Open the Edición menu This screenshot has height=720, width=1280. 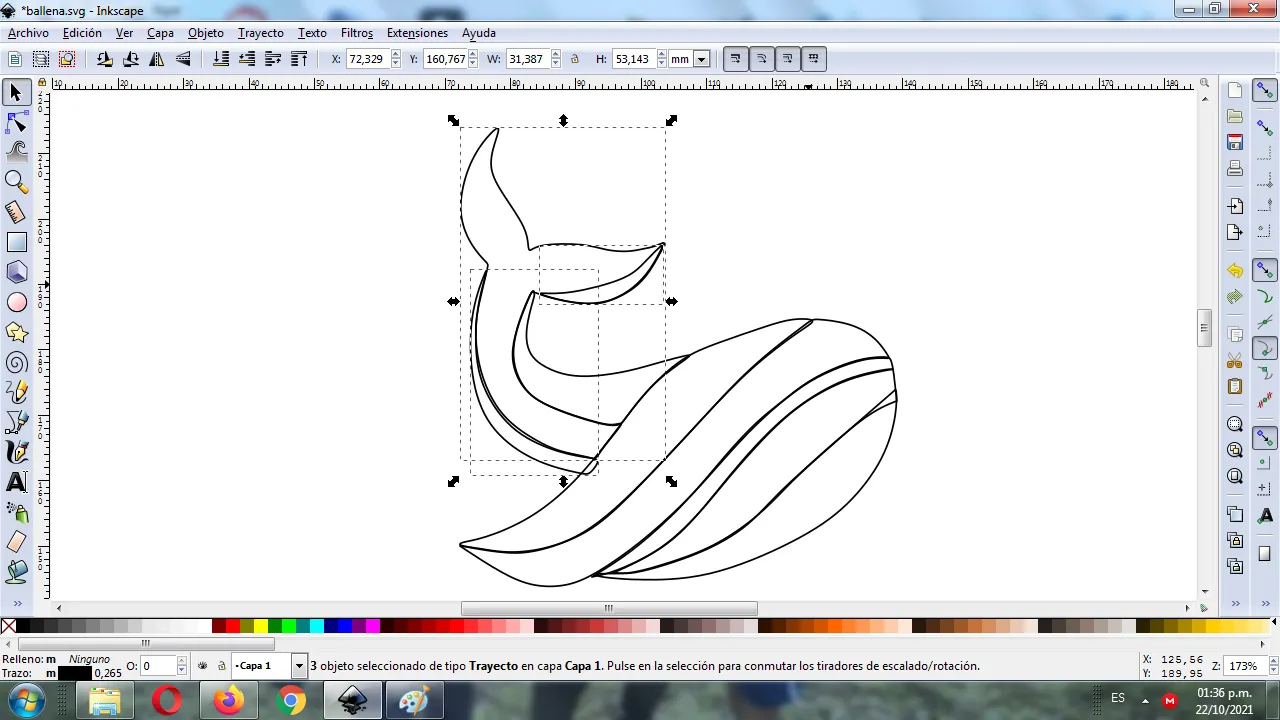(x=82, y=33)
